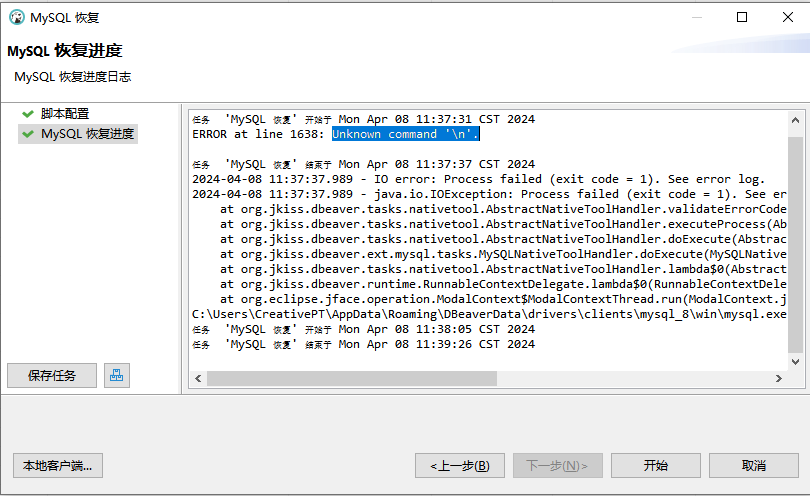Click the green check next to MySQL 恢复进度
The image size is (810, 496).
[x=28, y=134]
